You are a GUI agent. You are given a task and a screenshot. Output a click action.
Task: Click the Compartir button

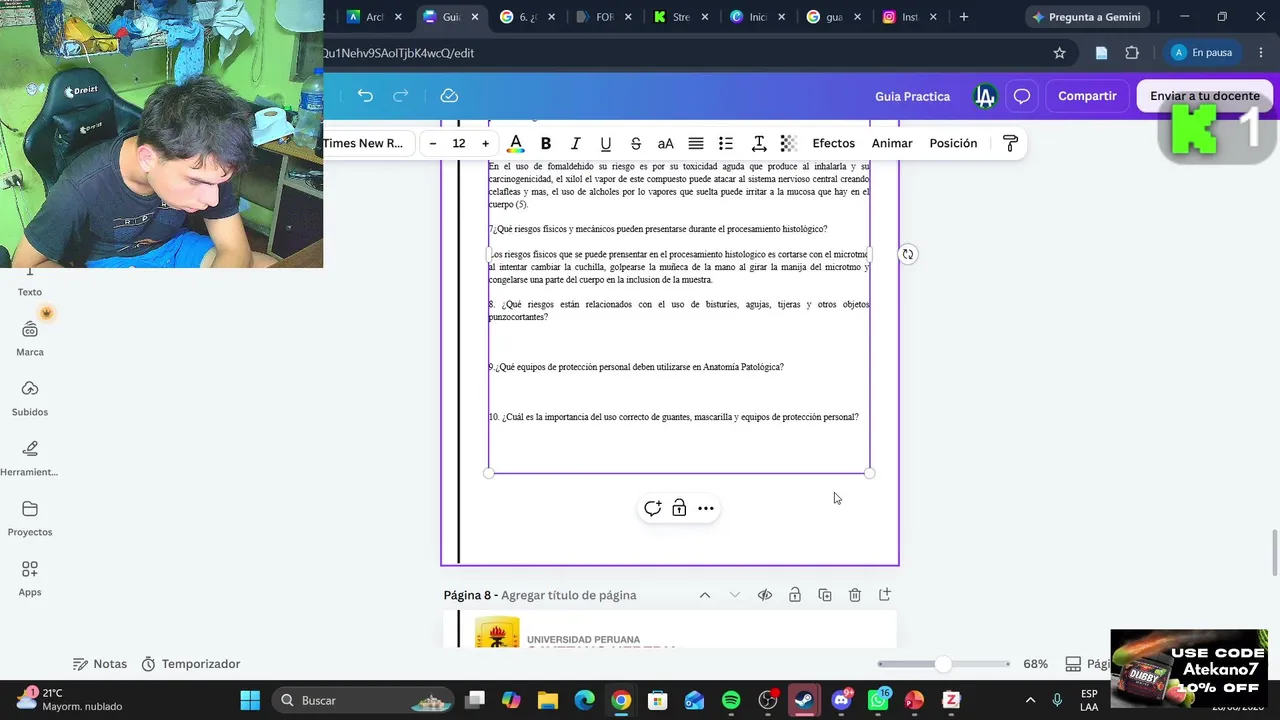coord(1087,96)
